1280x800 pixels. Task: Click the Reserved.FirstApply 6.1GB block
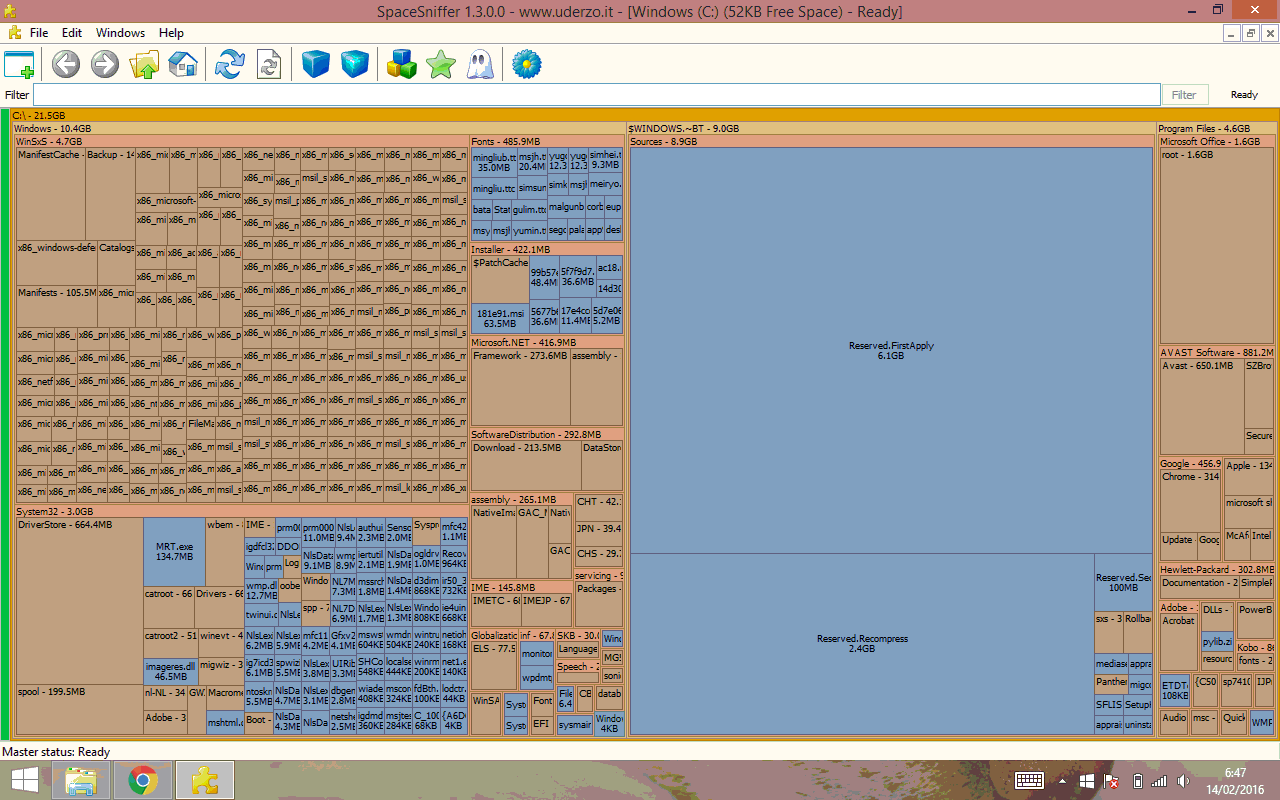coord(891,351)
